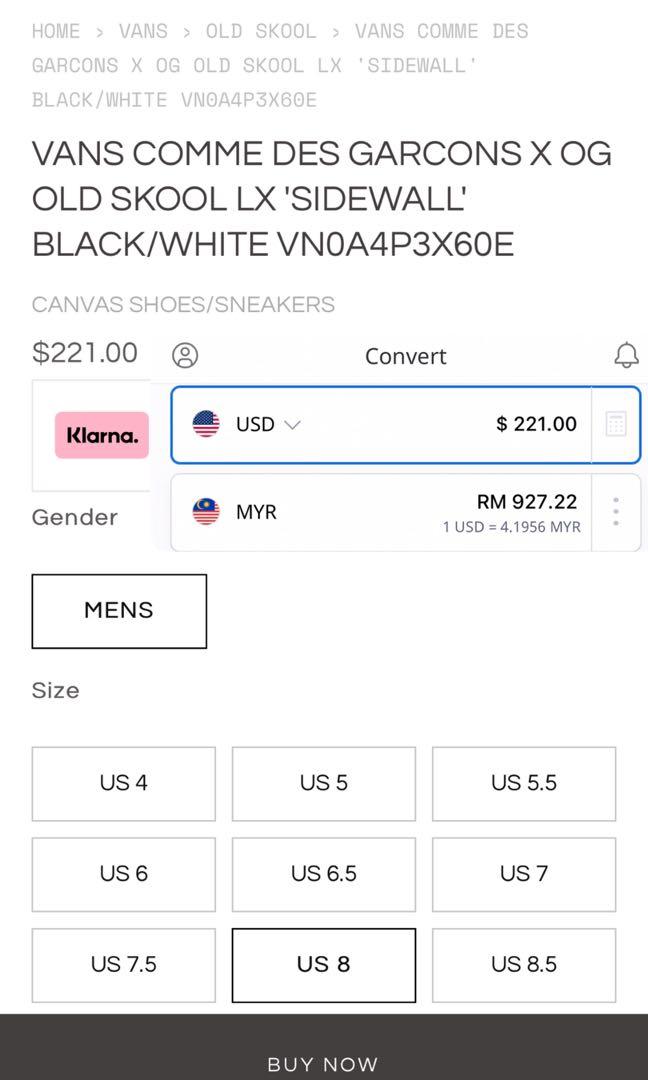The image size is (648, 1080).
Task: Open the three-dot menu beside MYR
Action: click(616, 512)
